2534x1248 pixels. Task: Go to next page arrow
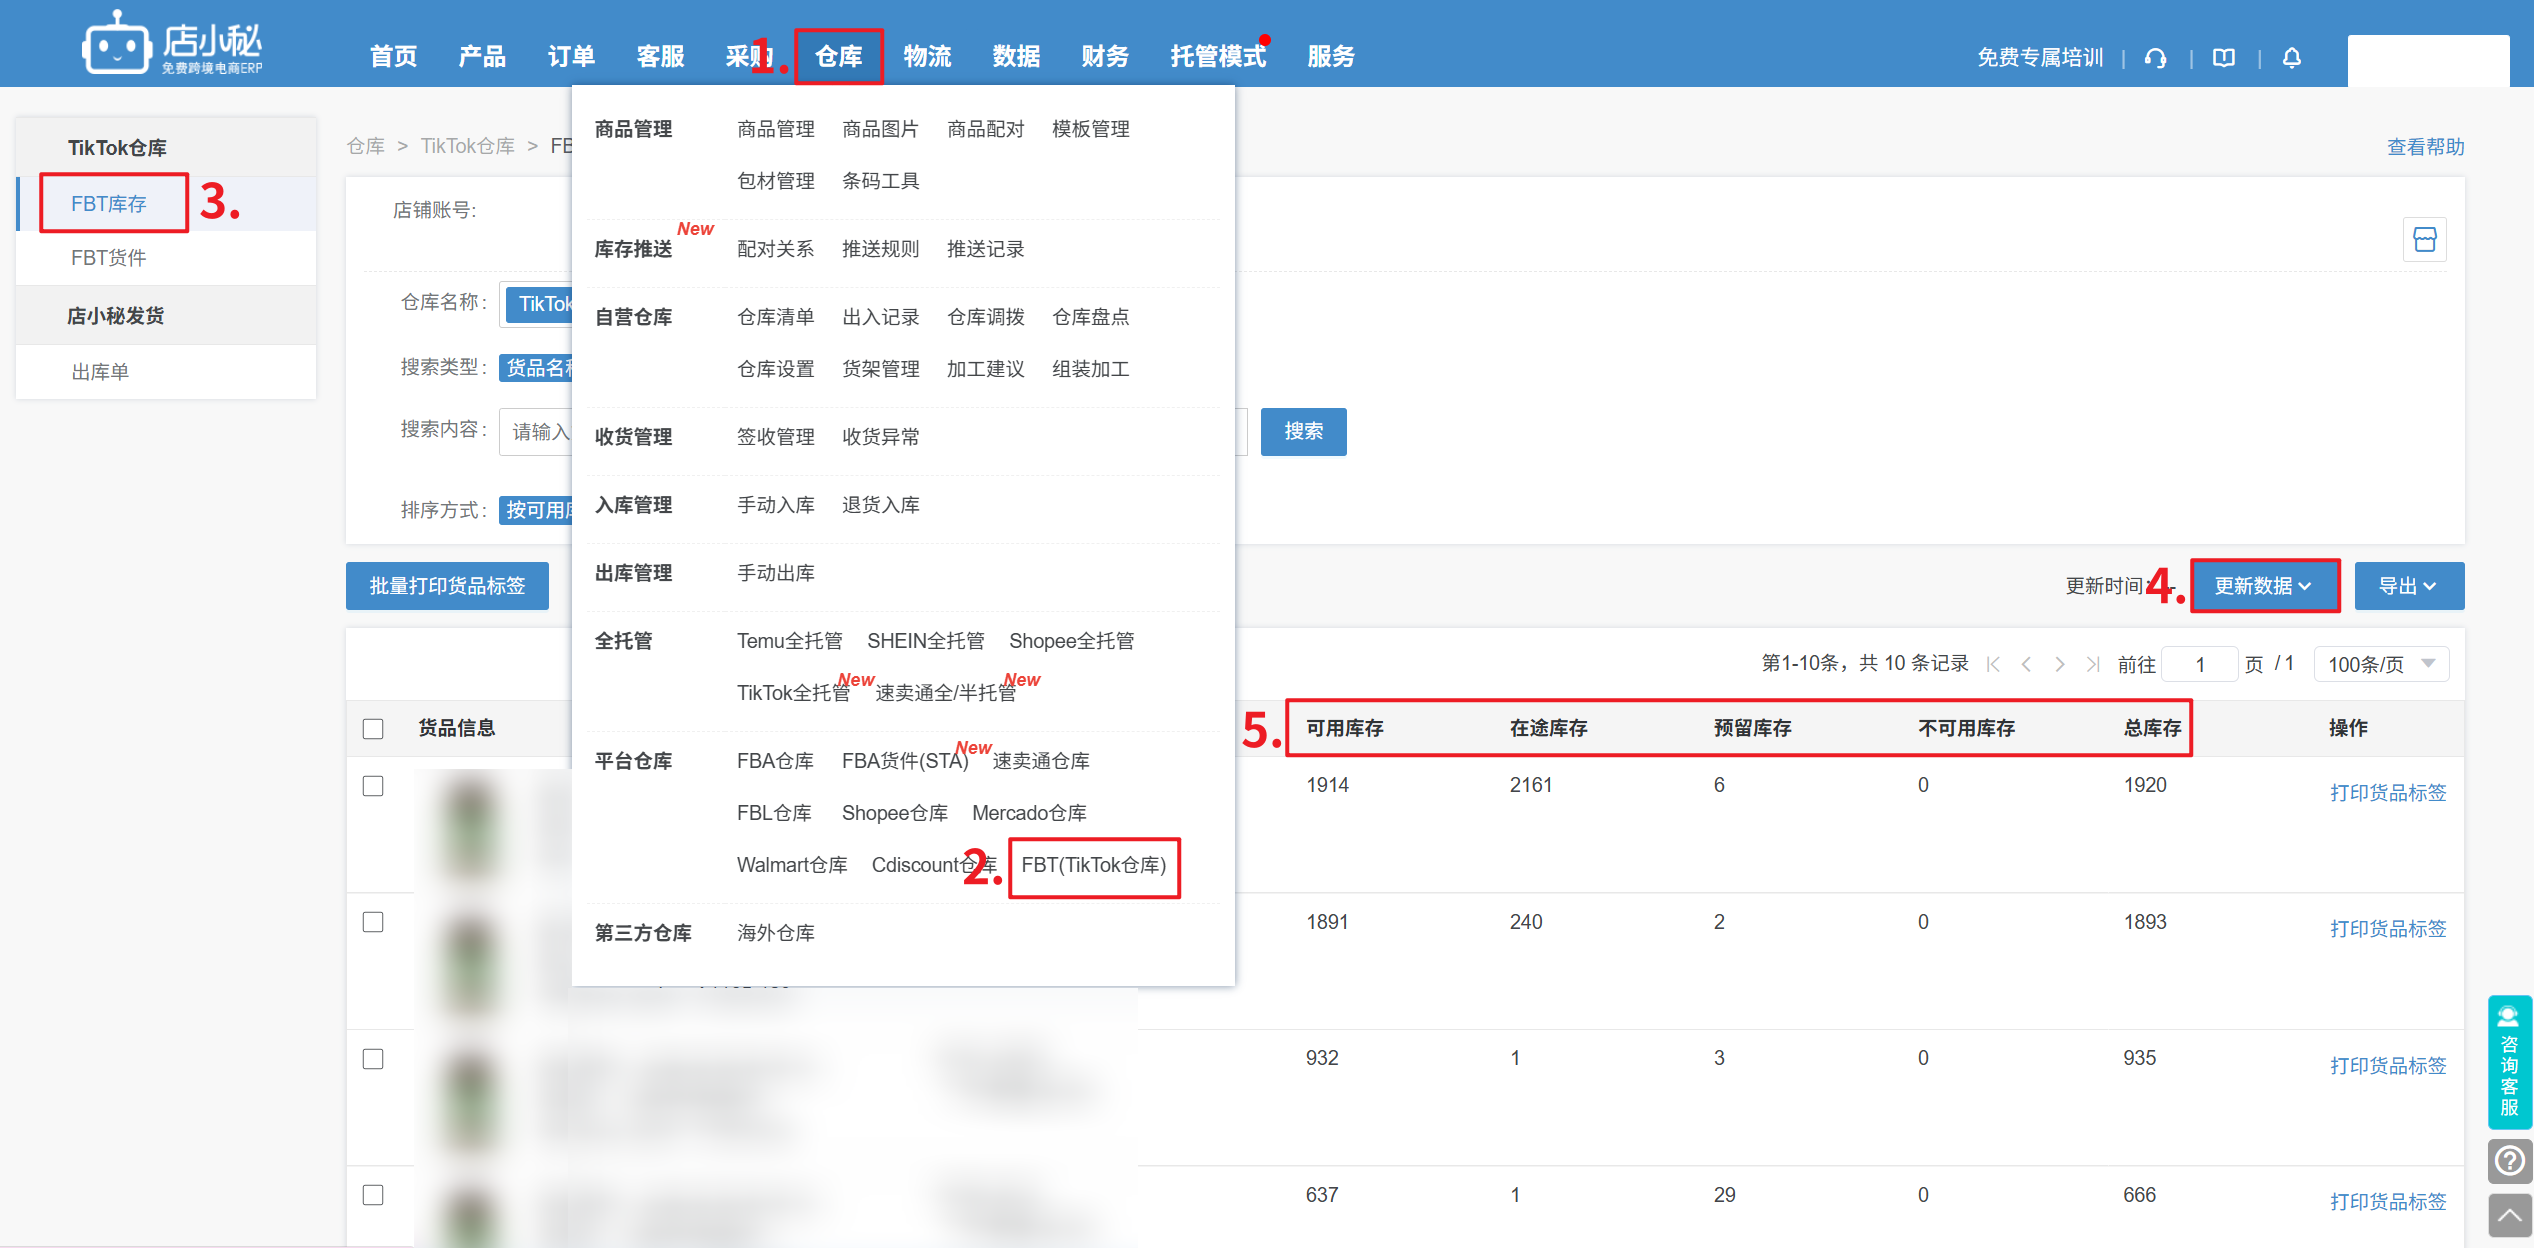click(x=2060, y=665)
